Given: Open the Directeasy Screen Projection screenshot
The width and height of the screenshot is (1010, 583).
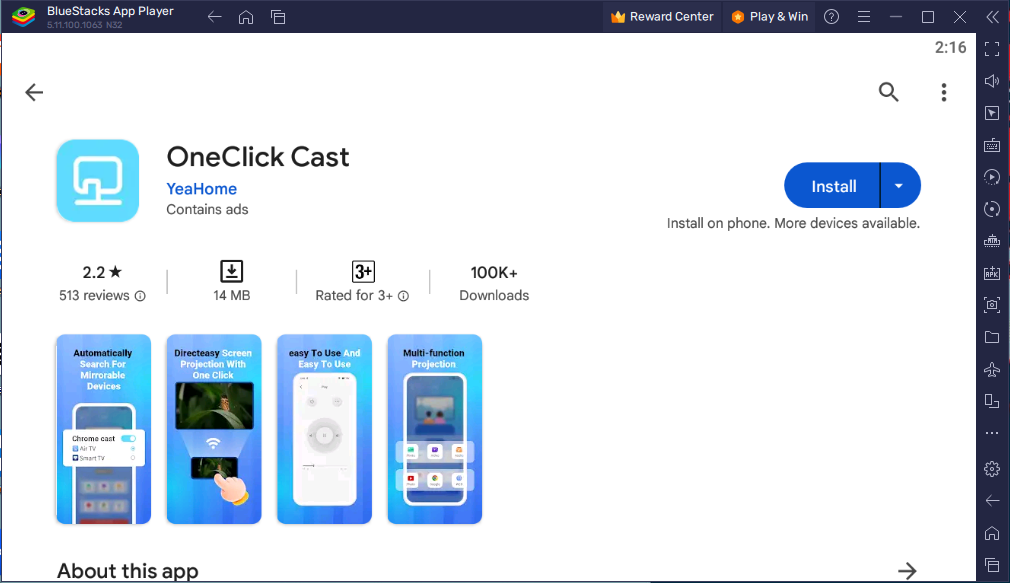Looking at the screenshot, I should point(214,429).
